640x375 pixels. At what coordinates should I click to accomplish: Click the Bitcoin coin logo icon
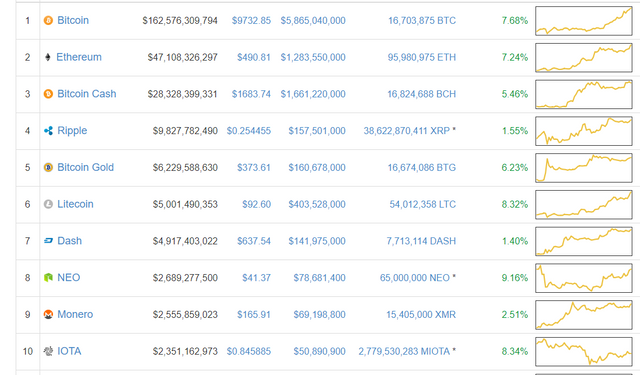click(48, 20)
